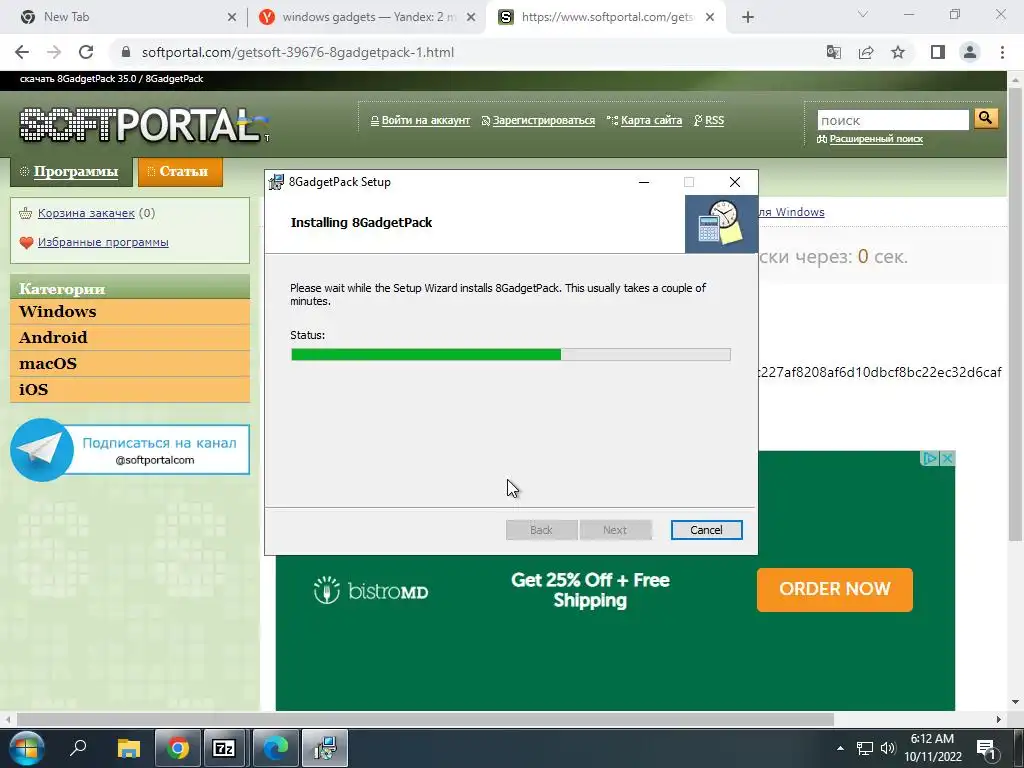1024x768 pixels.
Task: Click the network tray icon
Action: 865,748
